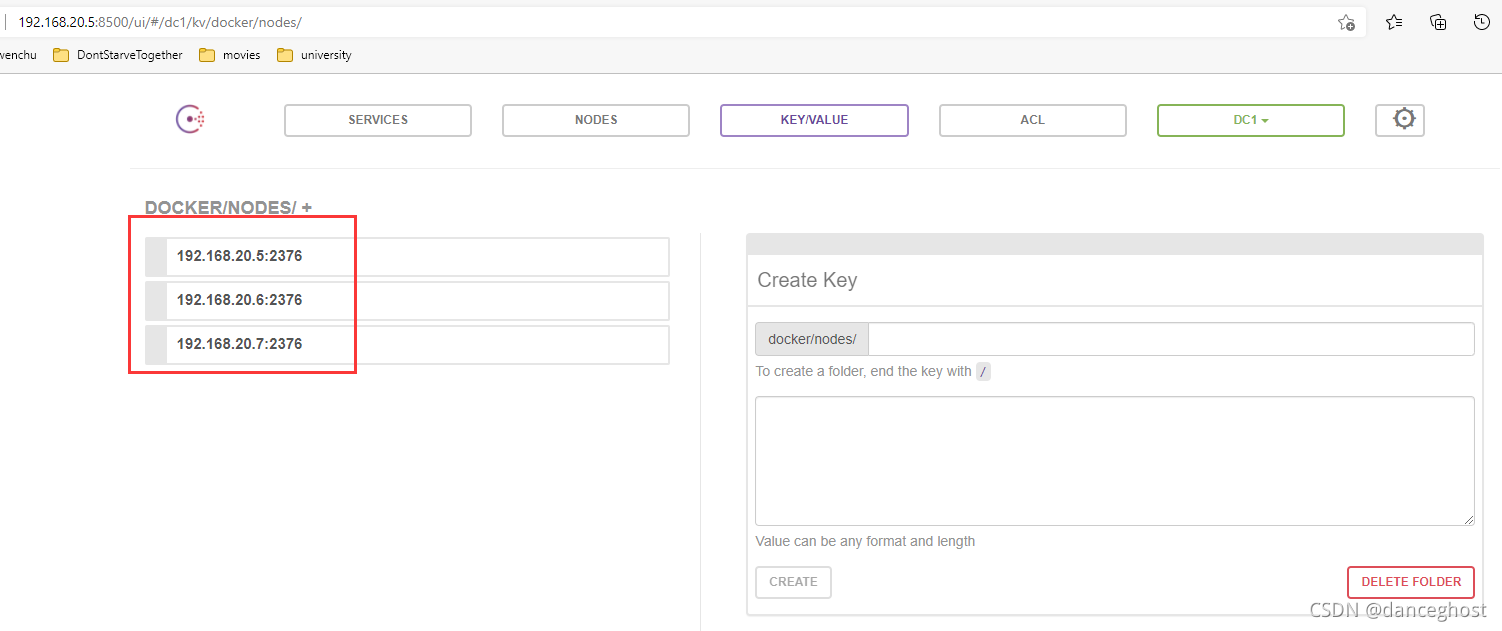
Task: Add page to favorites with star icon
Action: pyautogui.click(x=1346, y=22)
